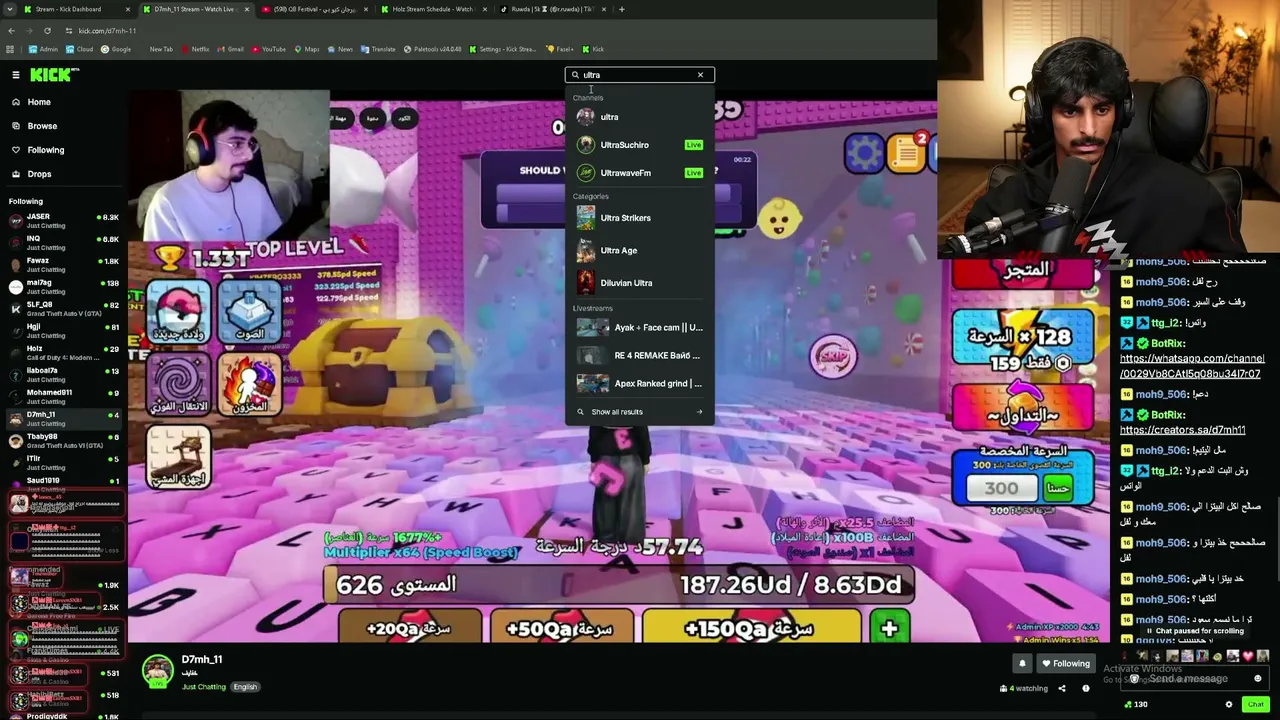Click the Following heart button
This screenshot has height=720, width=1280.
click(1066, 664)
